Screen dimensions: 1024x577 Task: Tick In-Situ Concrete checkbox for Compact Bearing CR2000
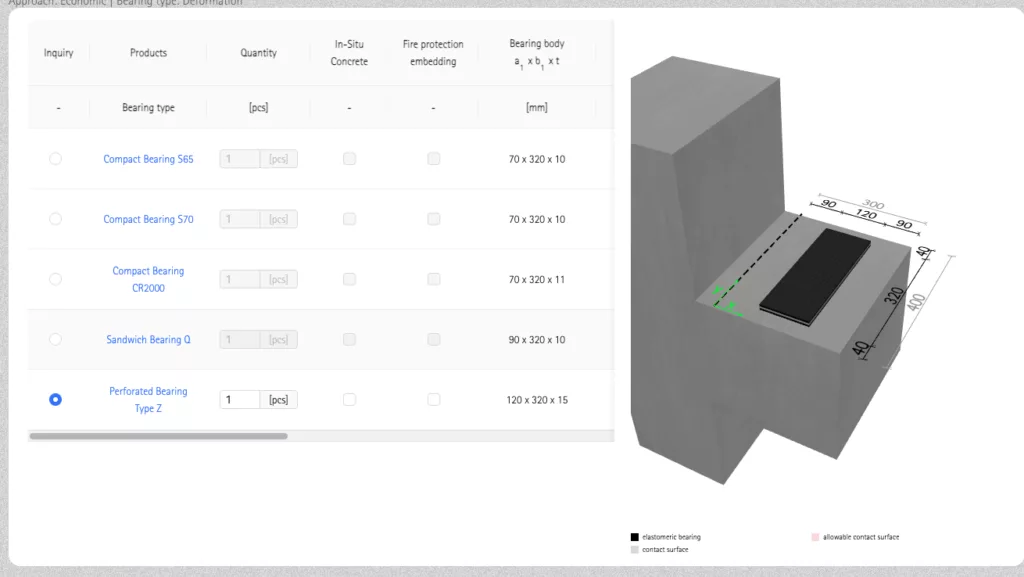click(349, 279)
